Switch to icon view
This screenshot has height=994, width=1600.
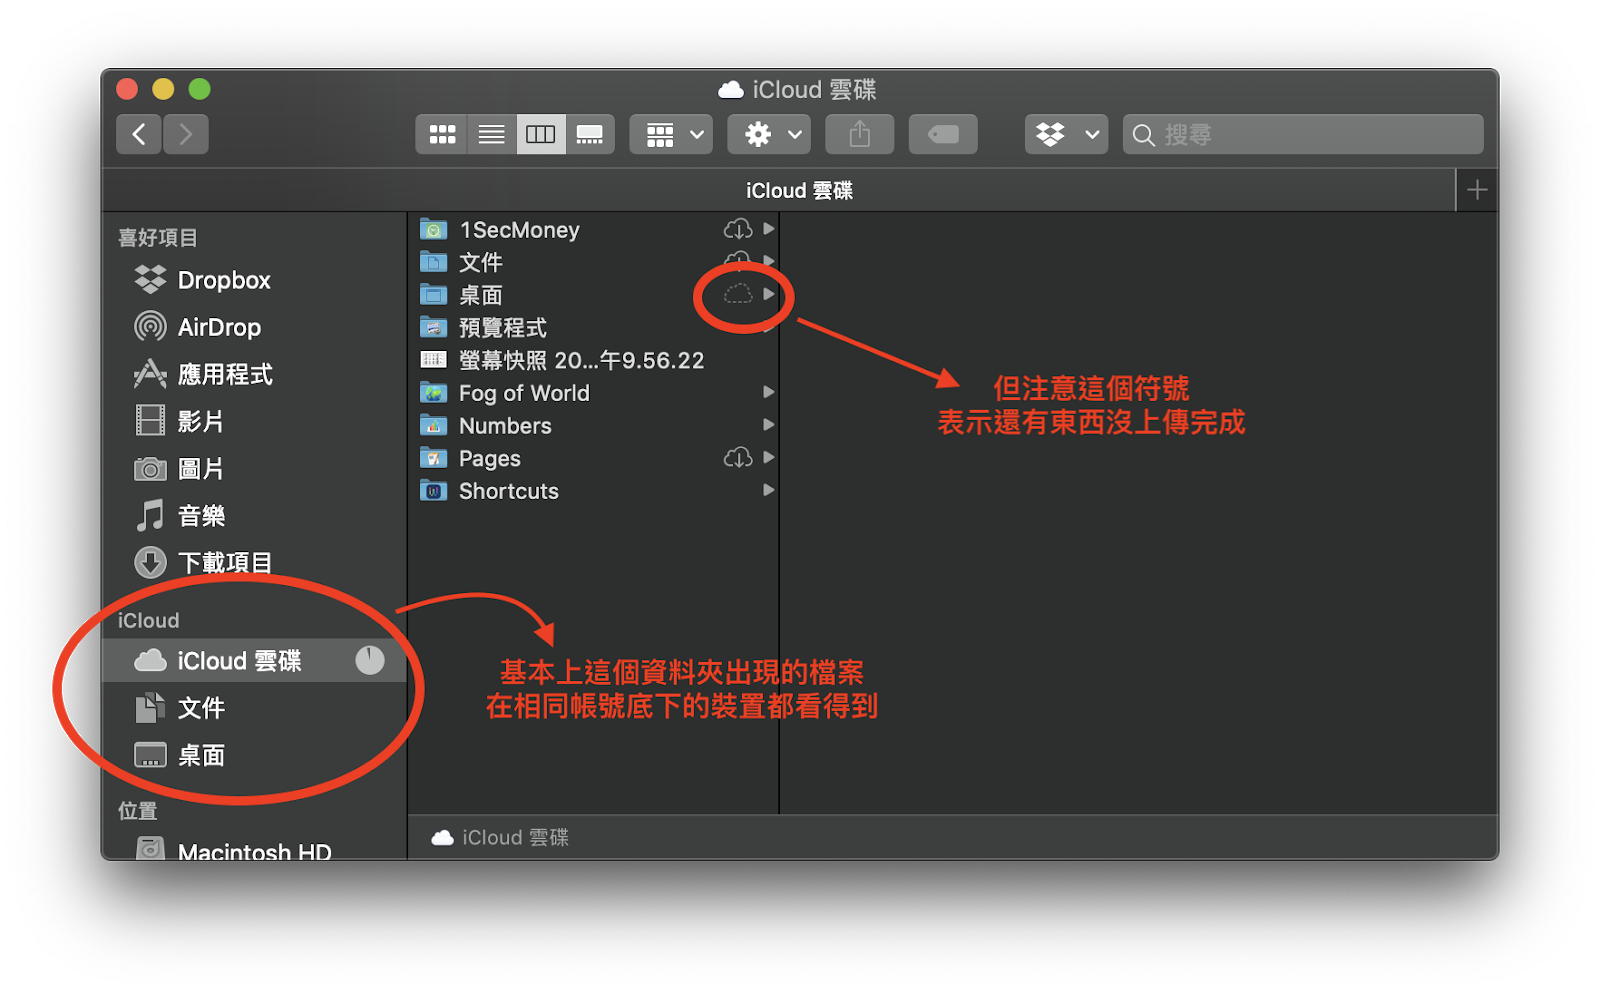click(442, 134)
